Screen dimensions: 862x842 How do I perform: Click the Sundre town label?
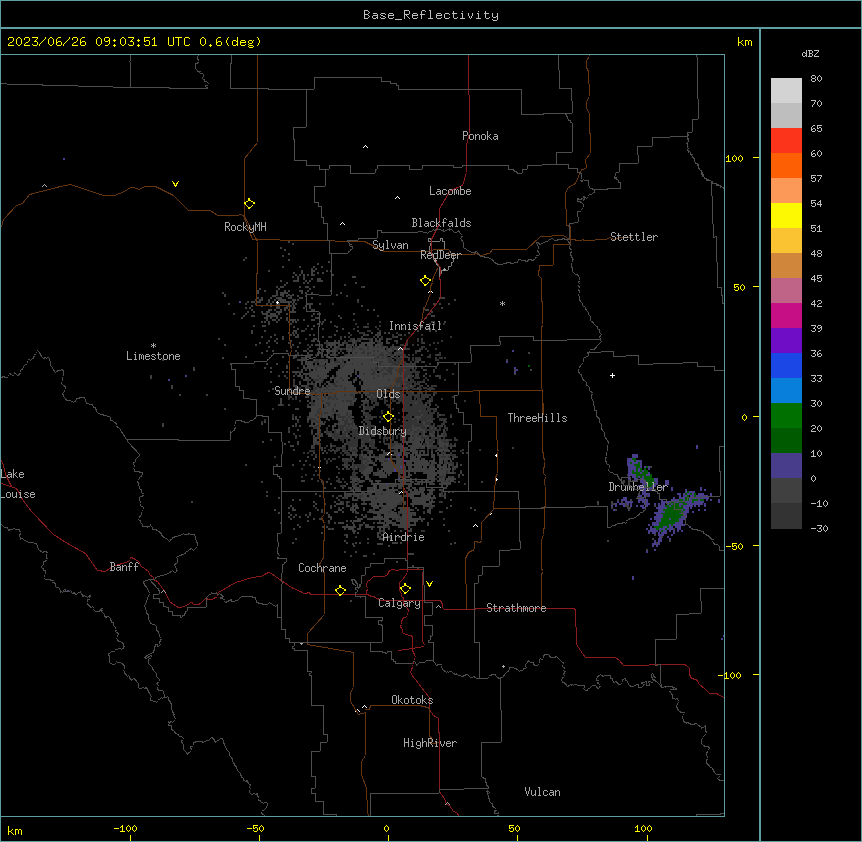pos(292,391)
